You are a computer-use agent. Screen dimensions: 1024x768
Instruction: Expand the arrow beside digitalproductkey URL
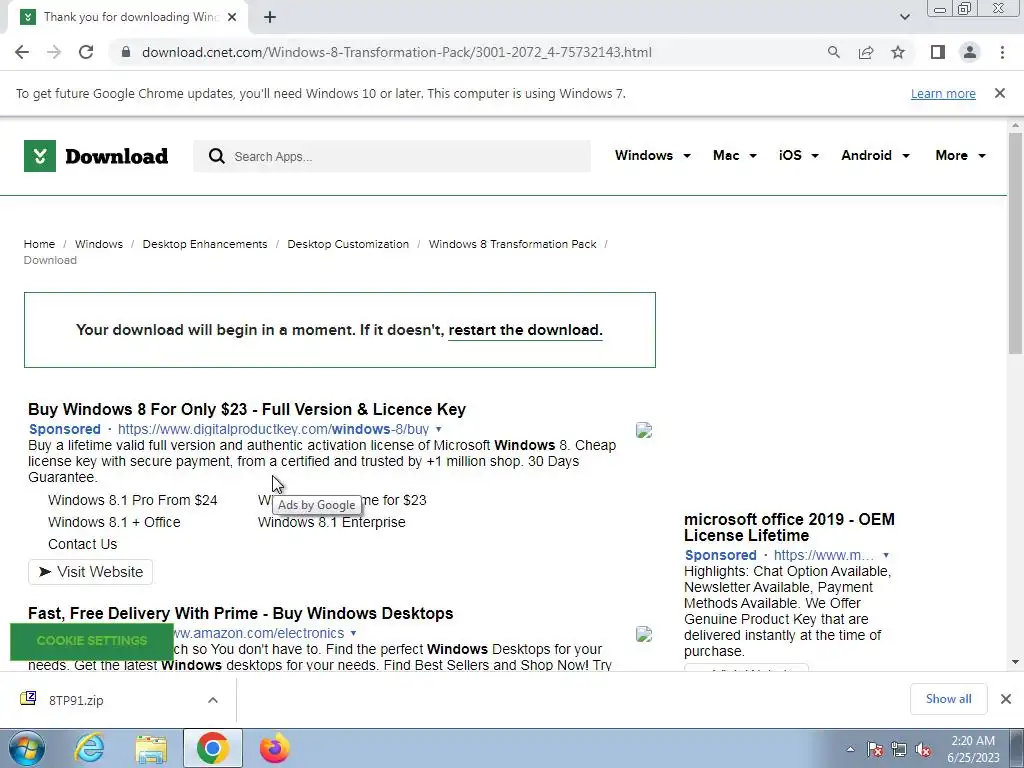coord(439,429)
